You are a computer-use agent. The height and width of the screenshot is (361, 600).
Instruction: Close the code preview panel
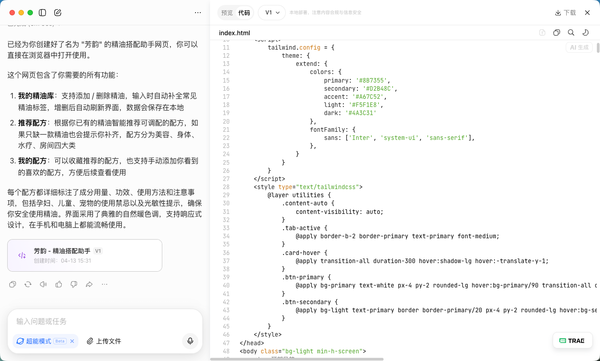click(587, 13)
